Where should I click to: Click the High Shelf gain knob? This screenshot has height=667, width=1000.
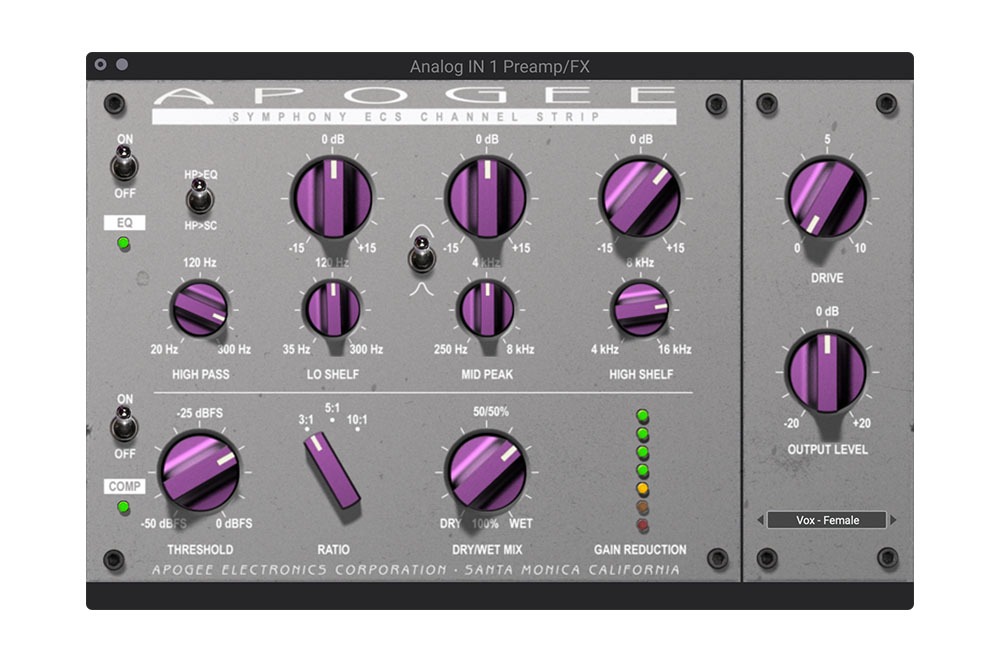(640, 198)
